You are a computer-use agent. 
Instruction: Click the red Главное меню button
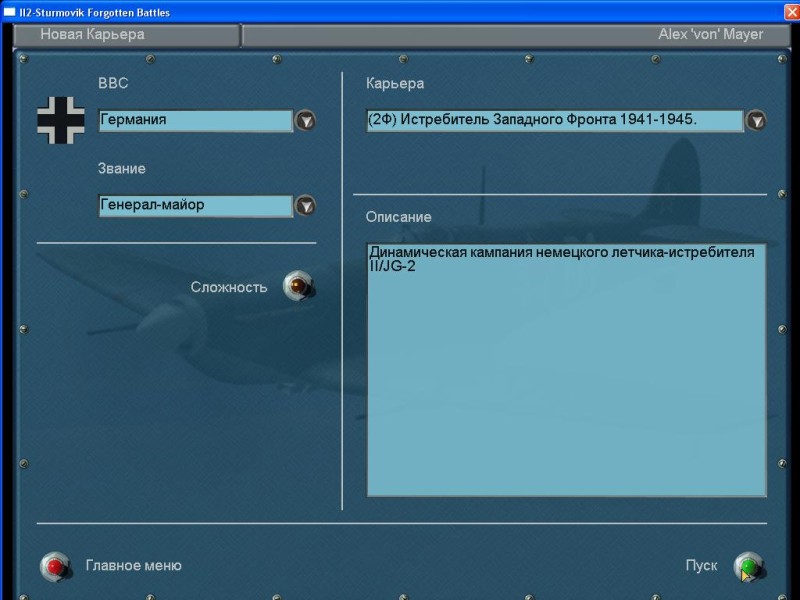tap(55, 566)
